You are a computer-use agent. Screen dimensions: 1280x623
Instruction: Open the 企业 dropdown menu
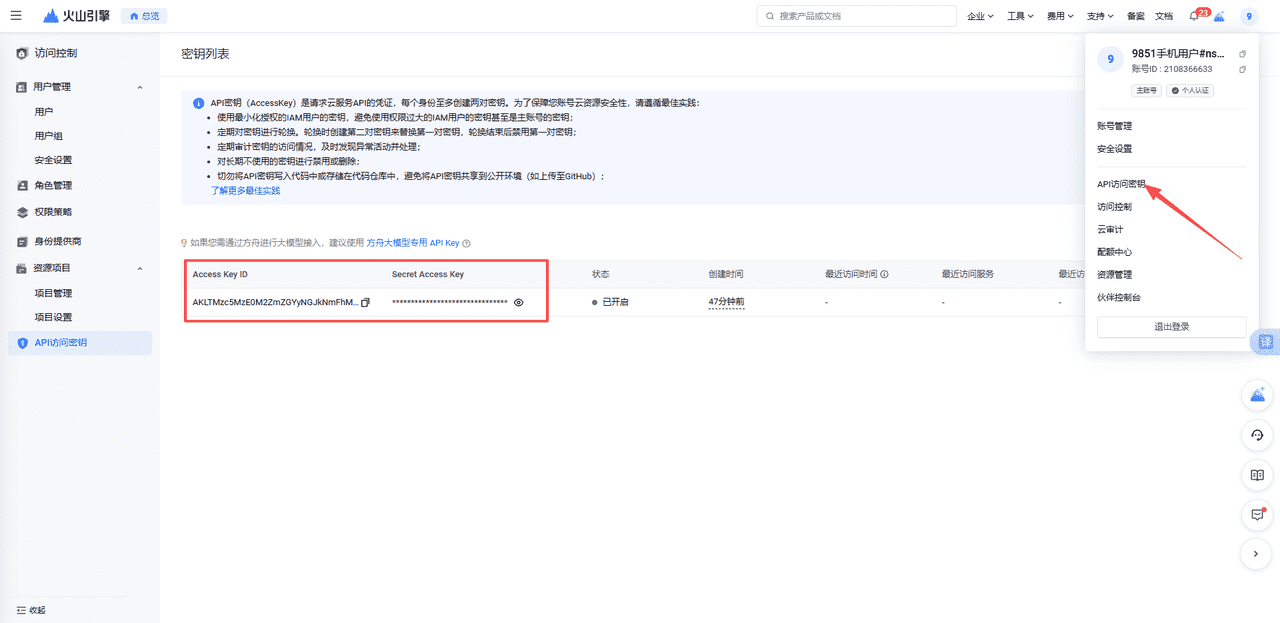979,15
